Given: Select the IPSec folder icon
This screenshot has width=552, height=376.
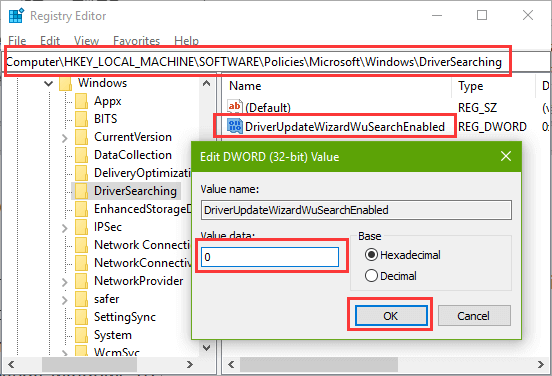Looking at the screenshot, I should 81,227.
